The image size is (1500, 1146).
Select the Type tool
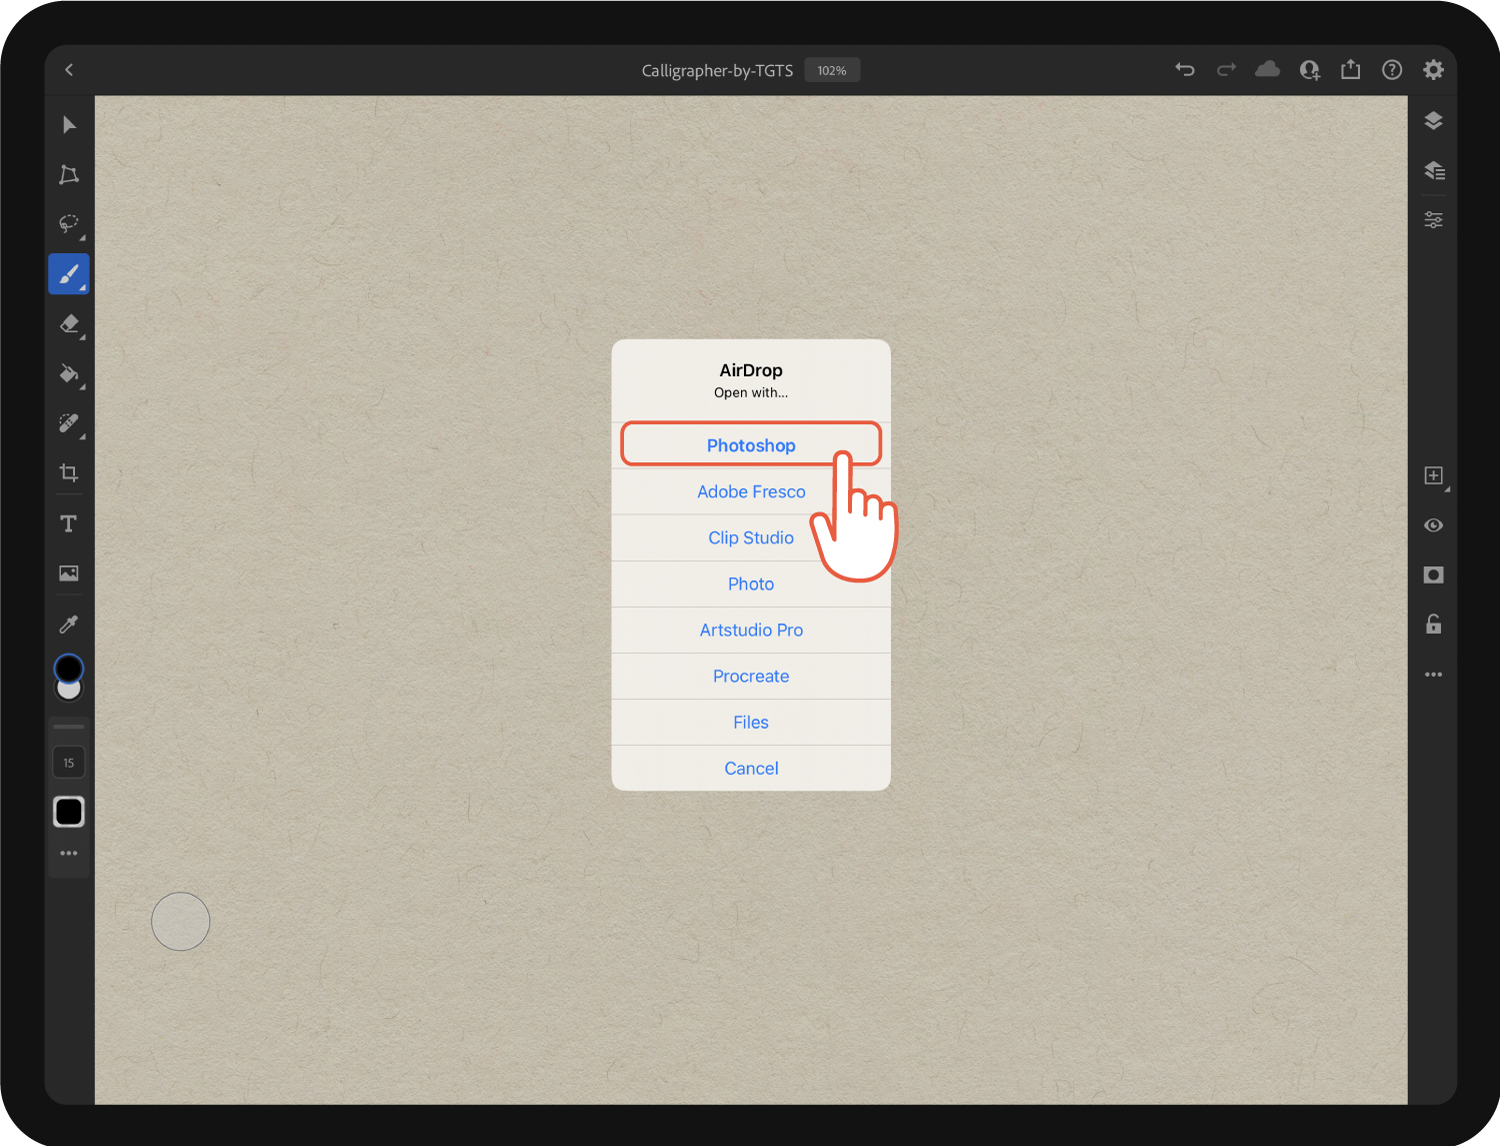coord(69,524)
